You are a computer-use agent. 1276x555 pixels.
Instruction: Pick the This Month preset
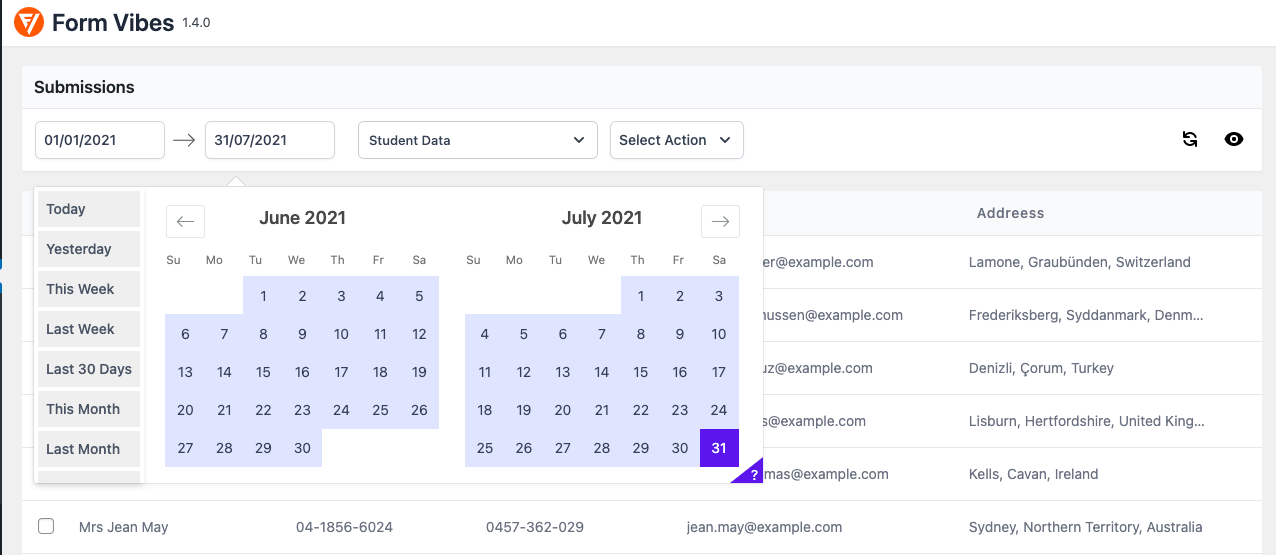click(x=88, y=409)
